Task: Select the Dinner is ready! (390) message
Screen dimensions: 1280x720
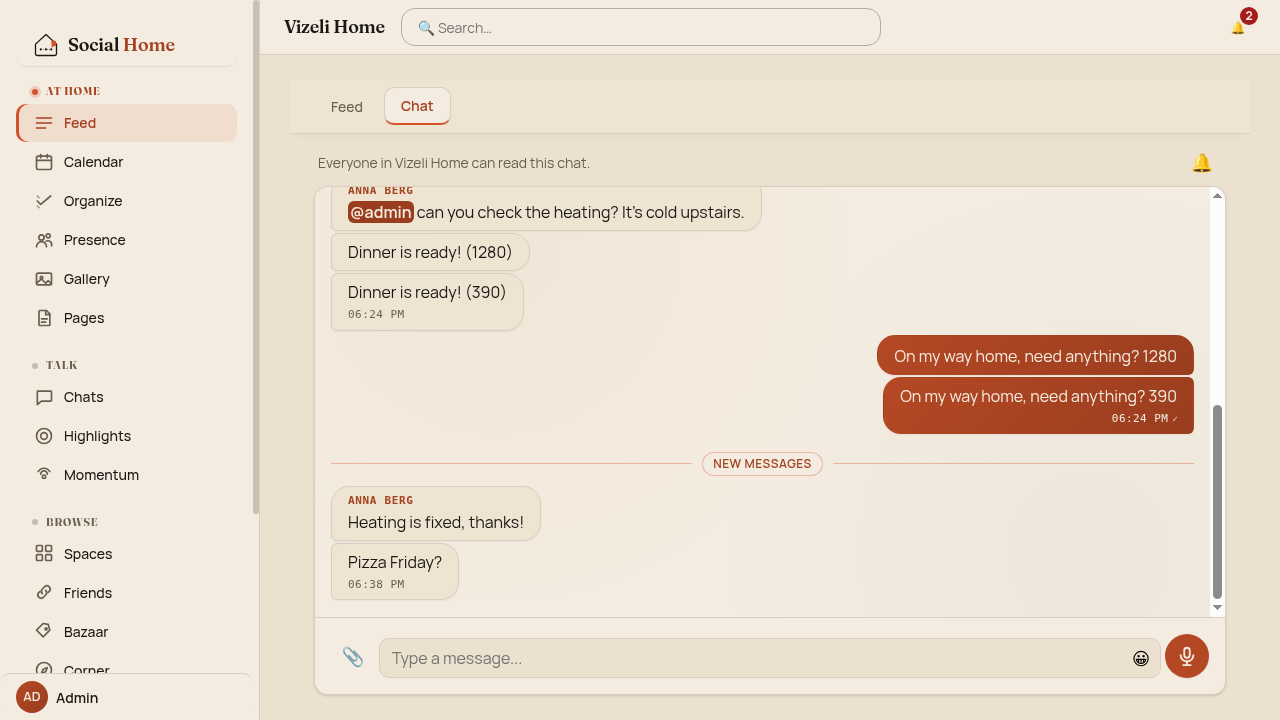Action: [427, 302]
